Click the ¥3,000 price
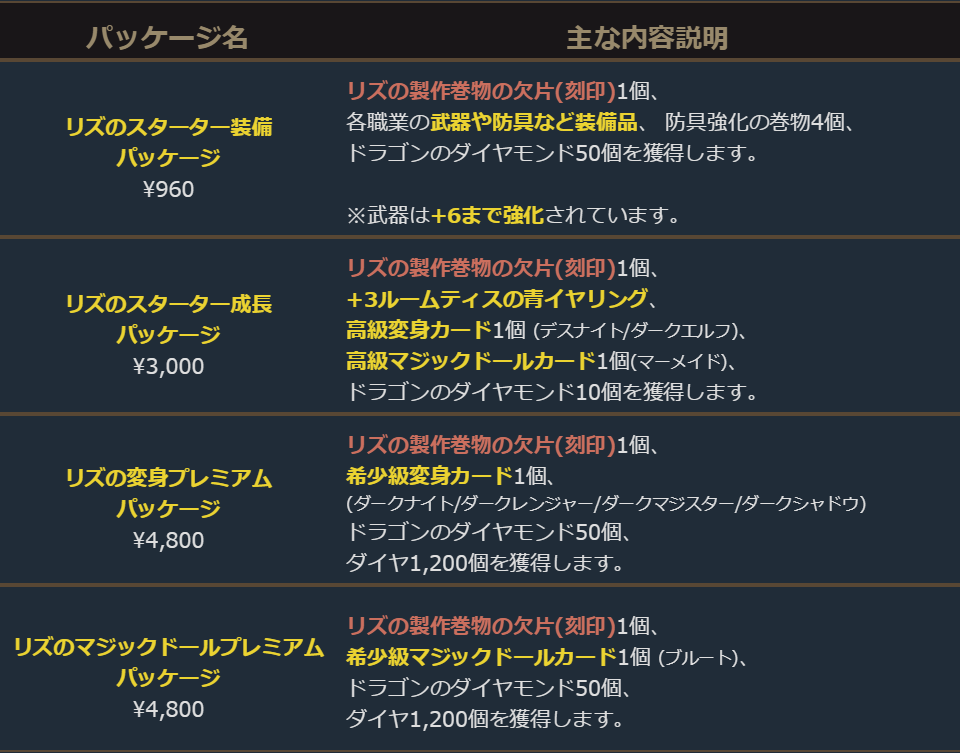Image resolution: width=960 pixels, height=753 pixels. coord(168,365)
